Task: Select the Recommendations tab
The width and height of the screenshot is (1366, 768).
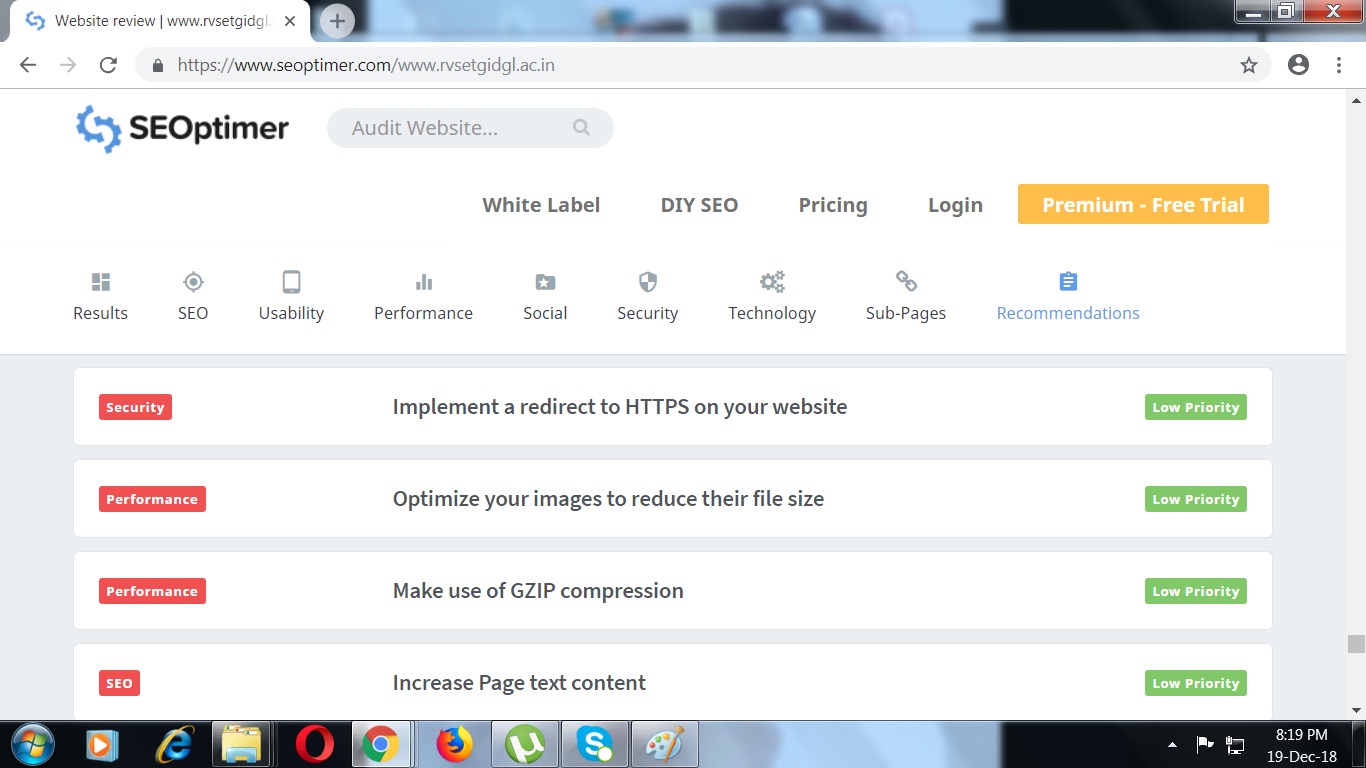Action: 1067,296
